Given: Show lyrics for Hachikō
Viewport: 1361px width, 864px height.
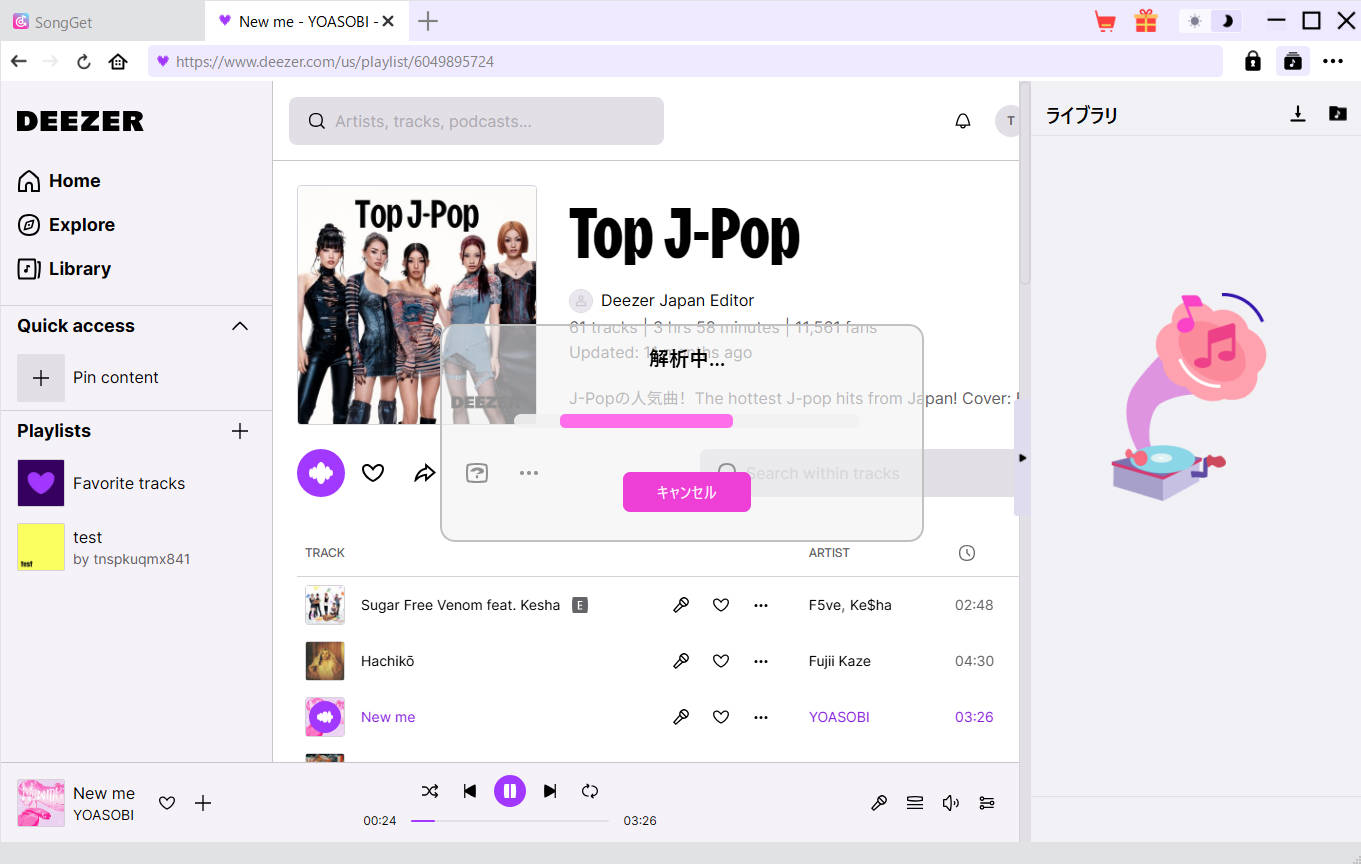Looking at the screenshot, I should click(681, 661).
